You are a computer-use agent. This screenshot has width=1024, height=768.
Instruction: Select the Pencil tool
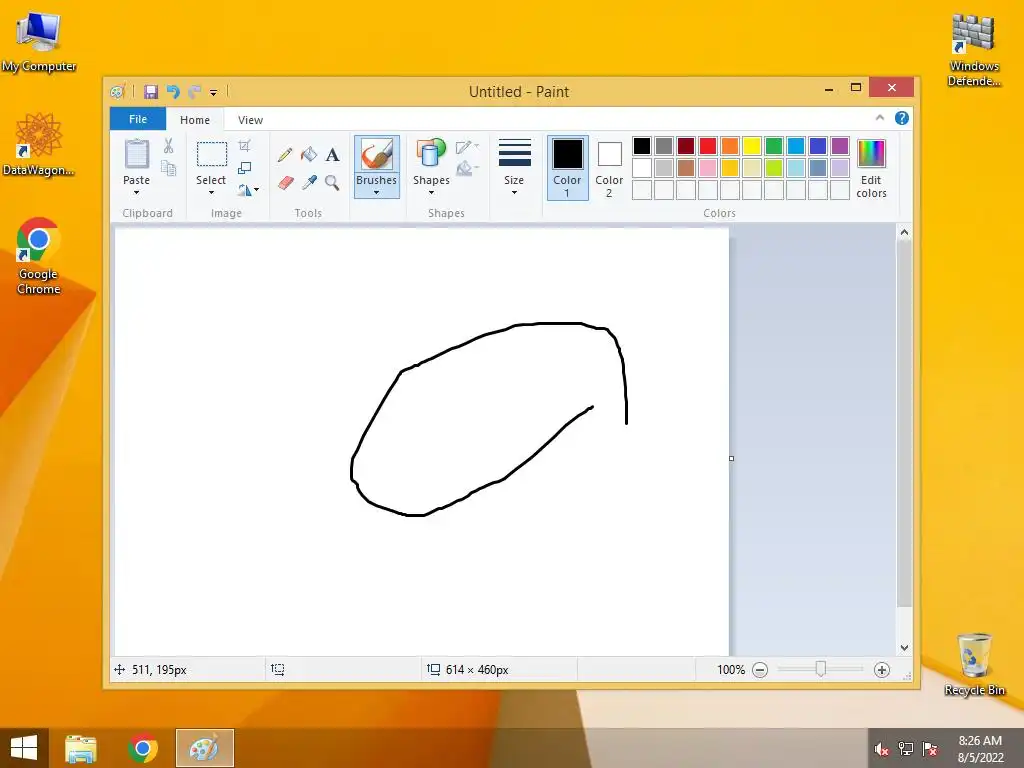click(285, 155)
